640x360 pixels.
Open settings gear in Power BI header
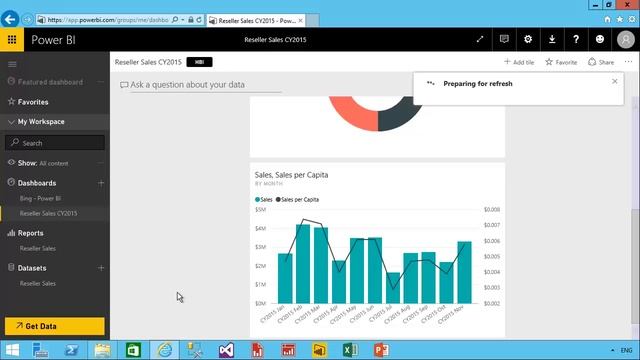point(528,39)
